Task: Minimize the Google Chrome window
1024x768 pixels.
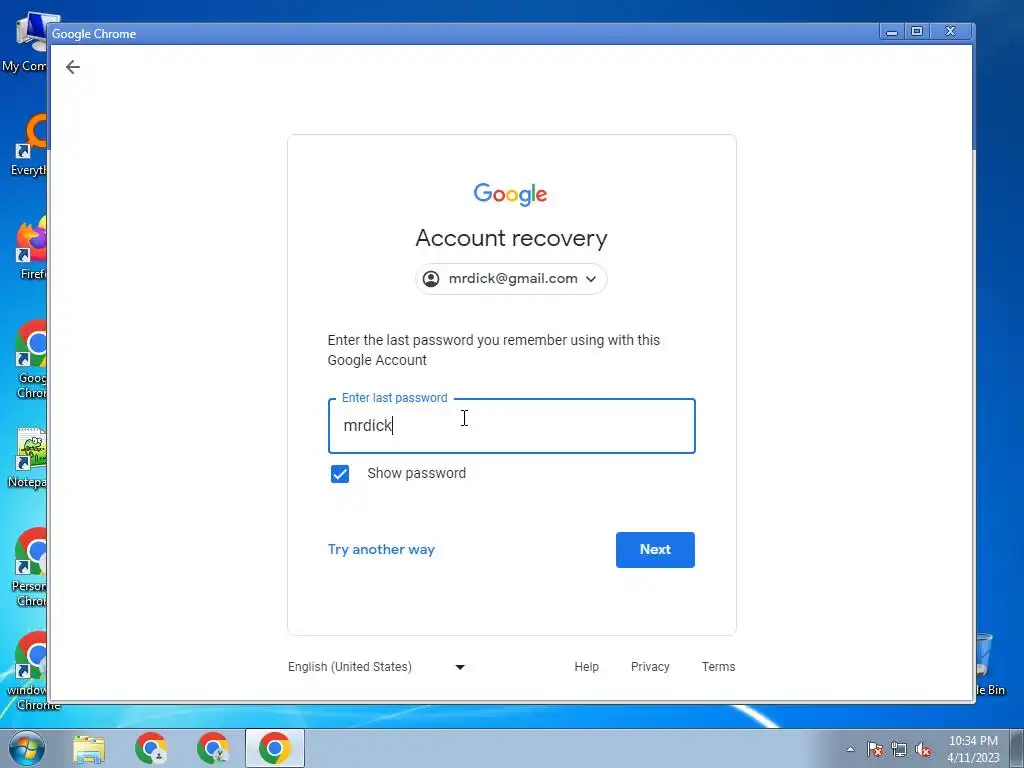Action: [891, 31]
